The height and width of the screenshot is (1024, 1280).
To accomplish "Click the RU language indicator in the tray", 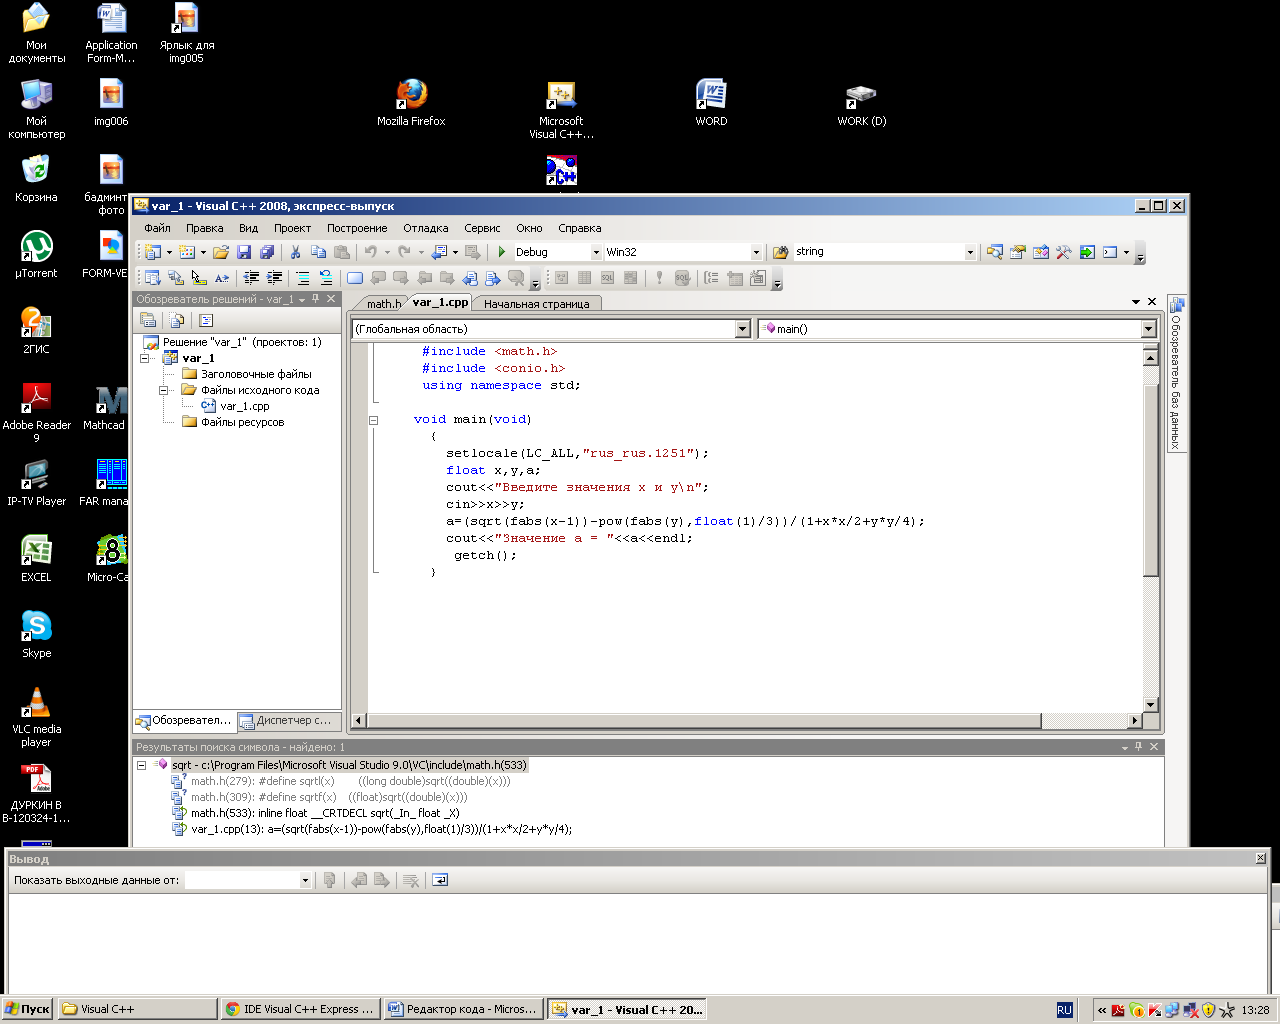I will (x=1064, y=1010).
